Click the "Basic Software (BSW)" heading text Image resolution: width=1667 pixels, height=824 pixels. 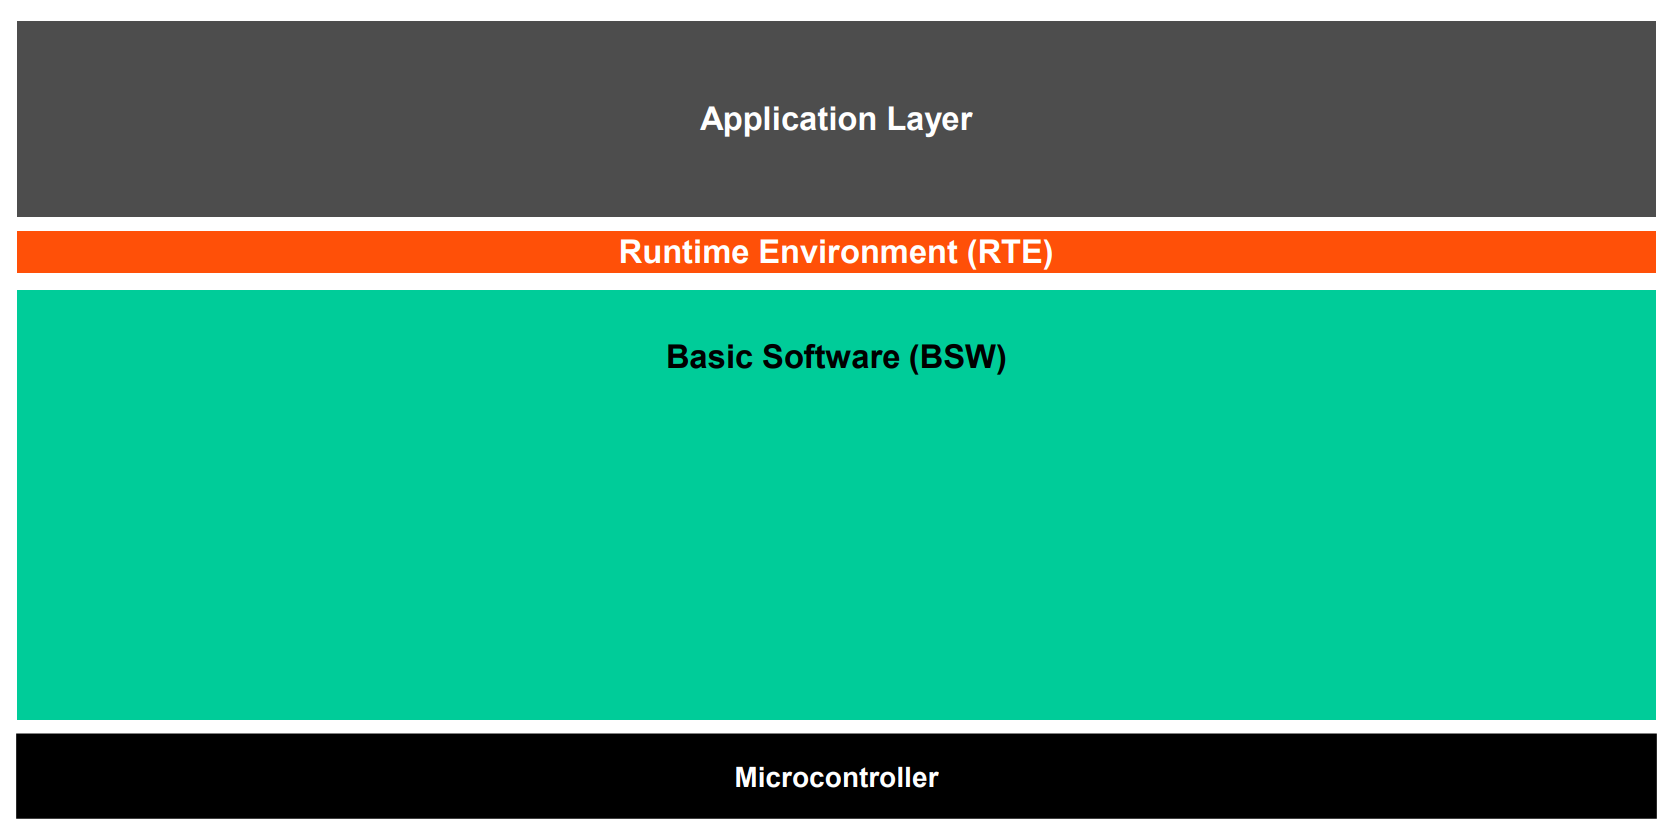836,357
